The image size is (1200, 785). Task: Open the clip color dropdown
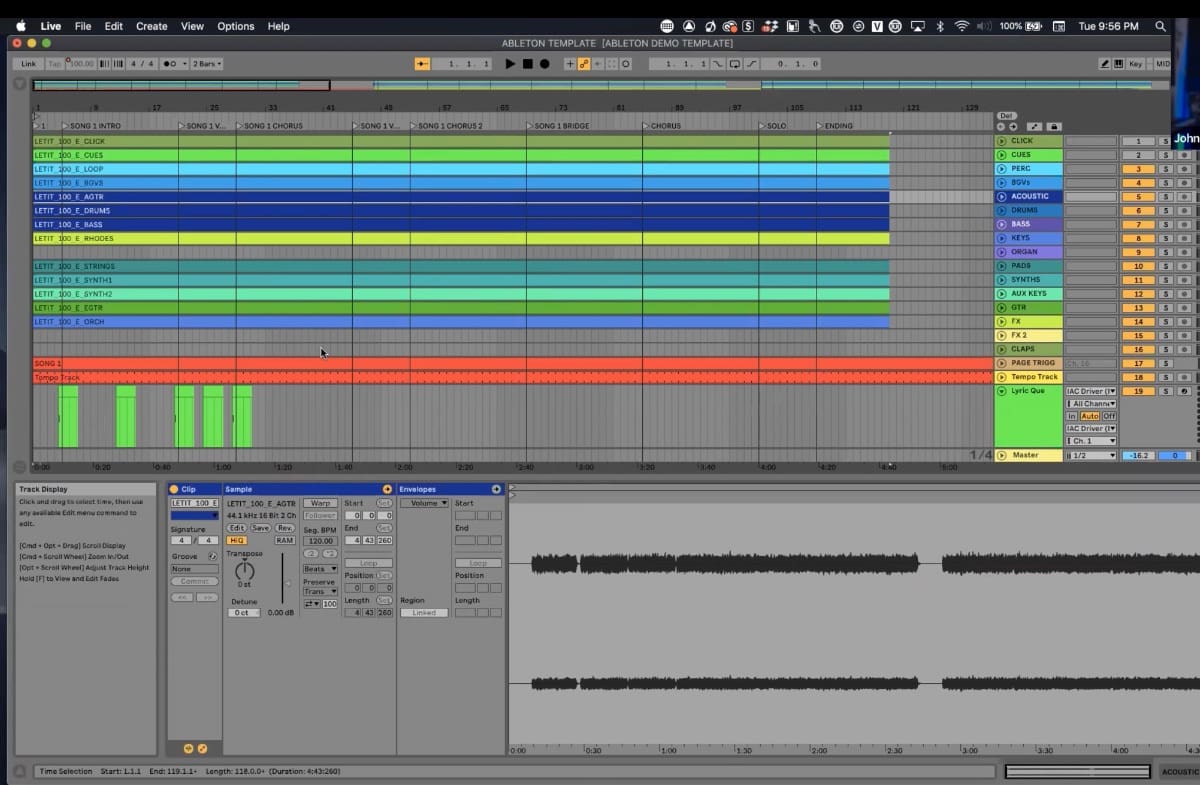pyautogui.click(x=194, y=516)
